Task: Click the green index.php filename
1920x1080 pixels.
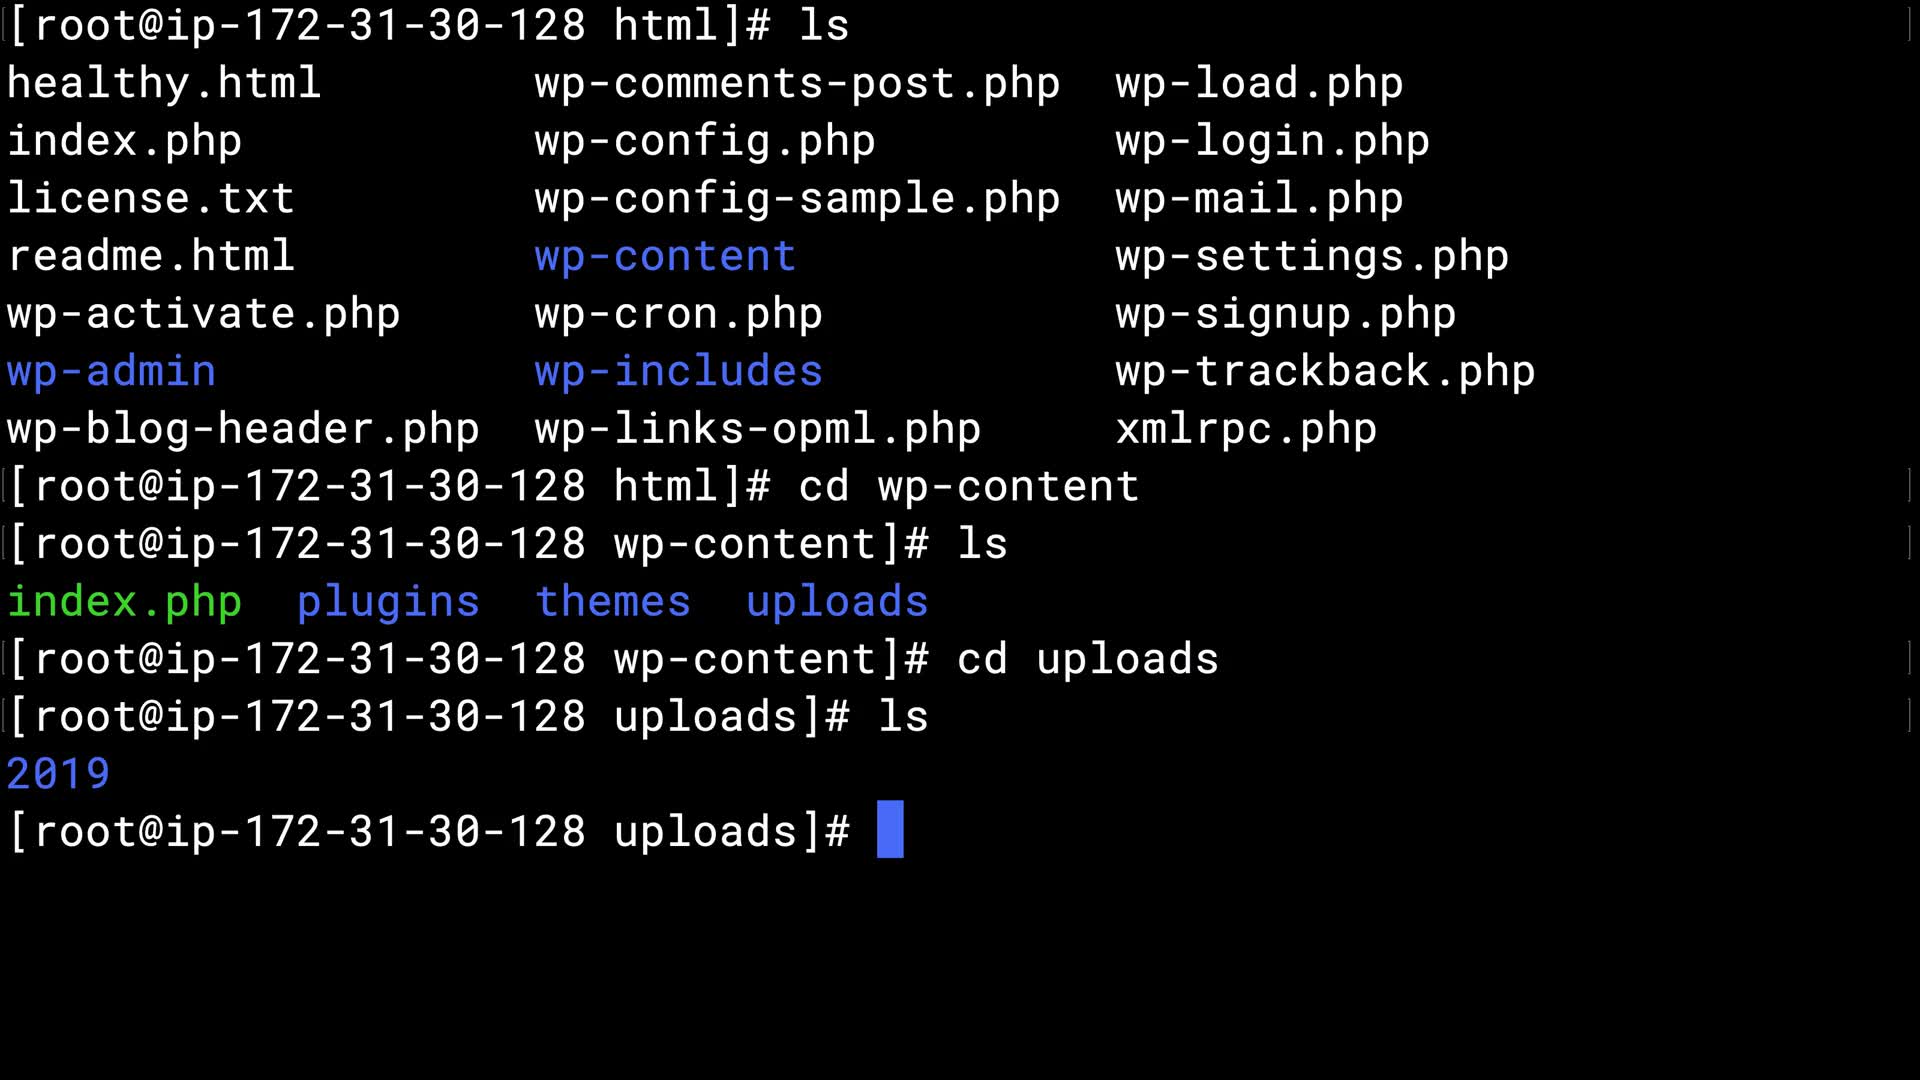Action: 124,602
